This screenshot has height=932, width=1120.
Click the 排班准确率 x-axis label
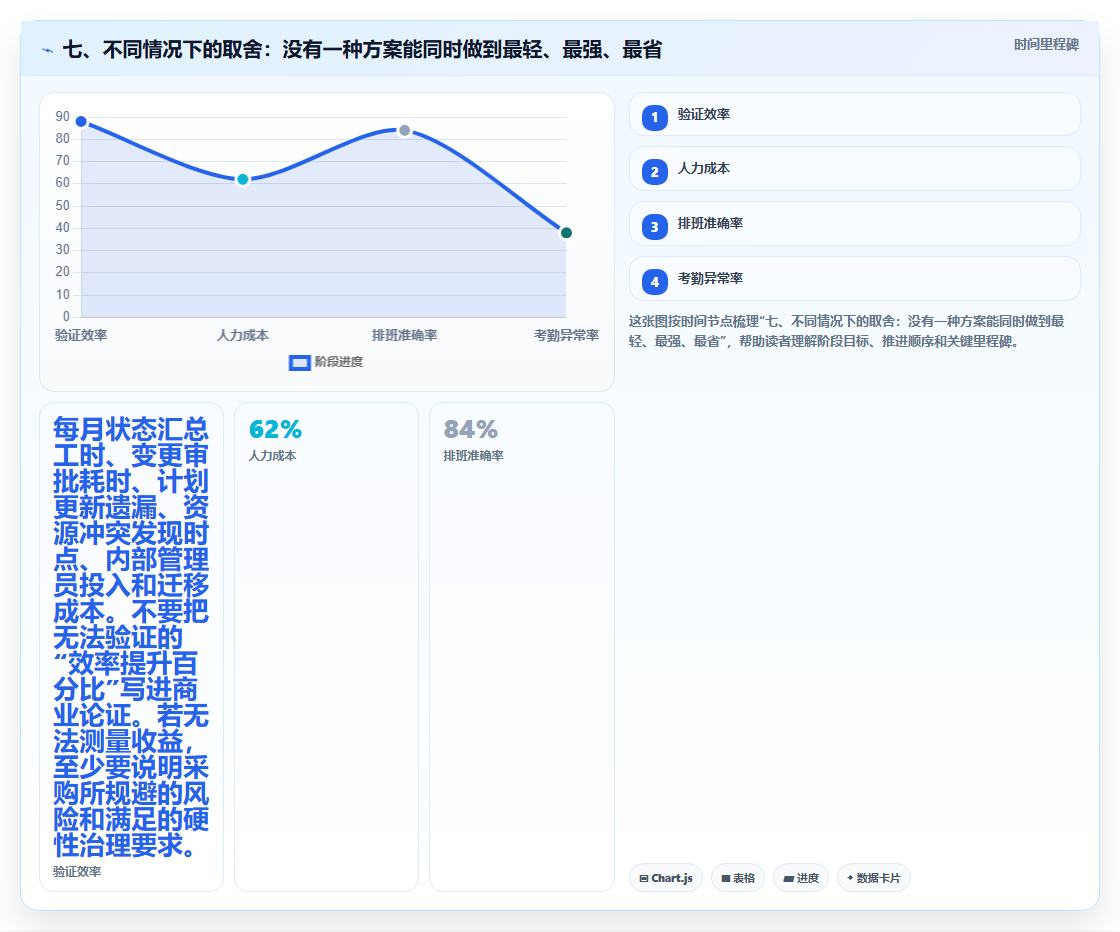(405, 336)
